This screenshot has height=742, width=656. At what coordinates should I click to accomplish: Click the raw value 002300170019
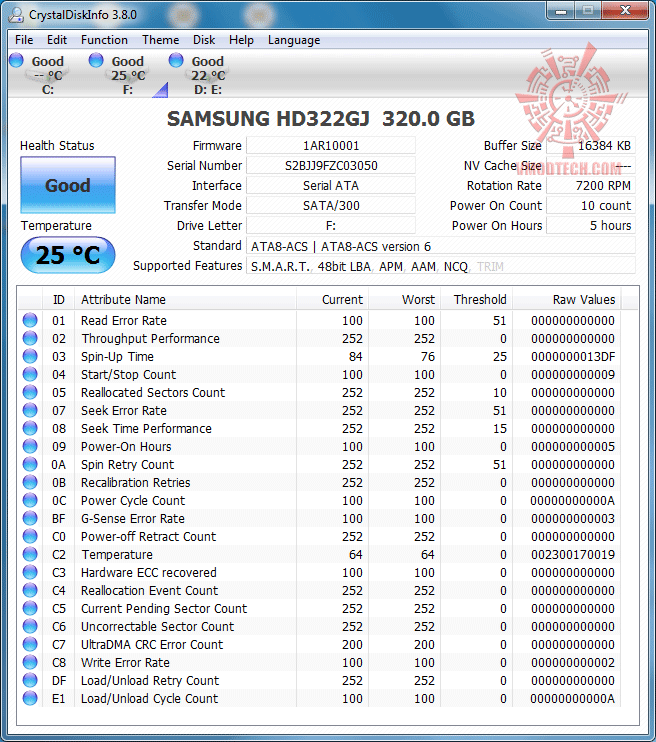click(x=573, y=554)
